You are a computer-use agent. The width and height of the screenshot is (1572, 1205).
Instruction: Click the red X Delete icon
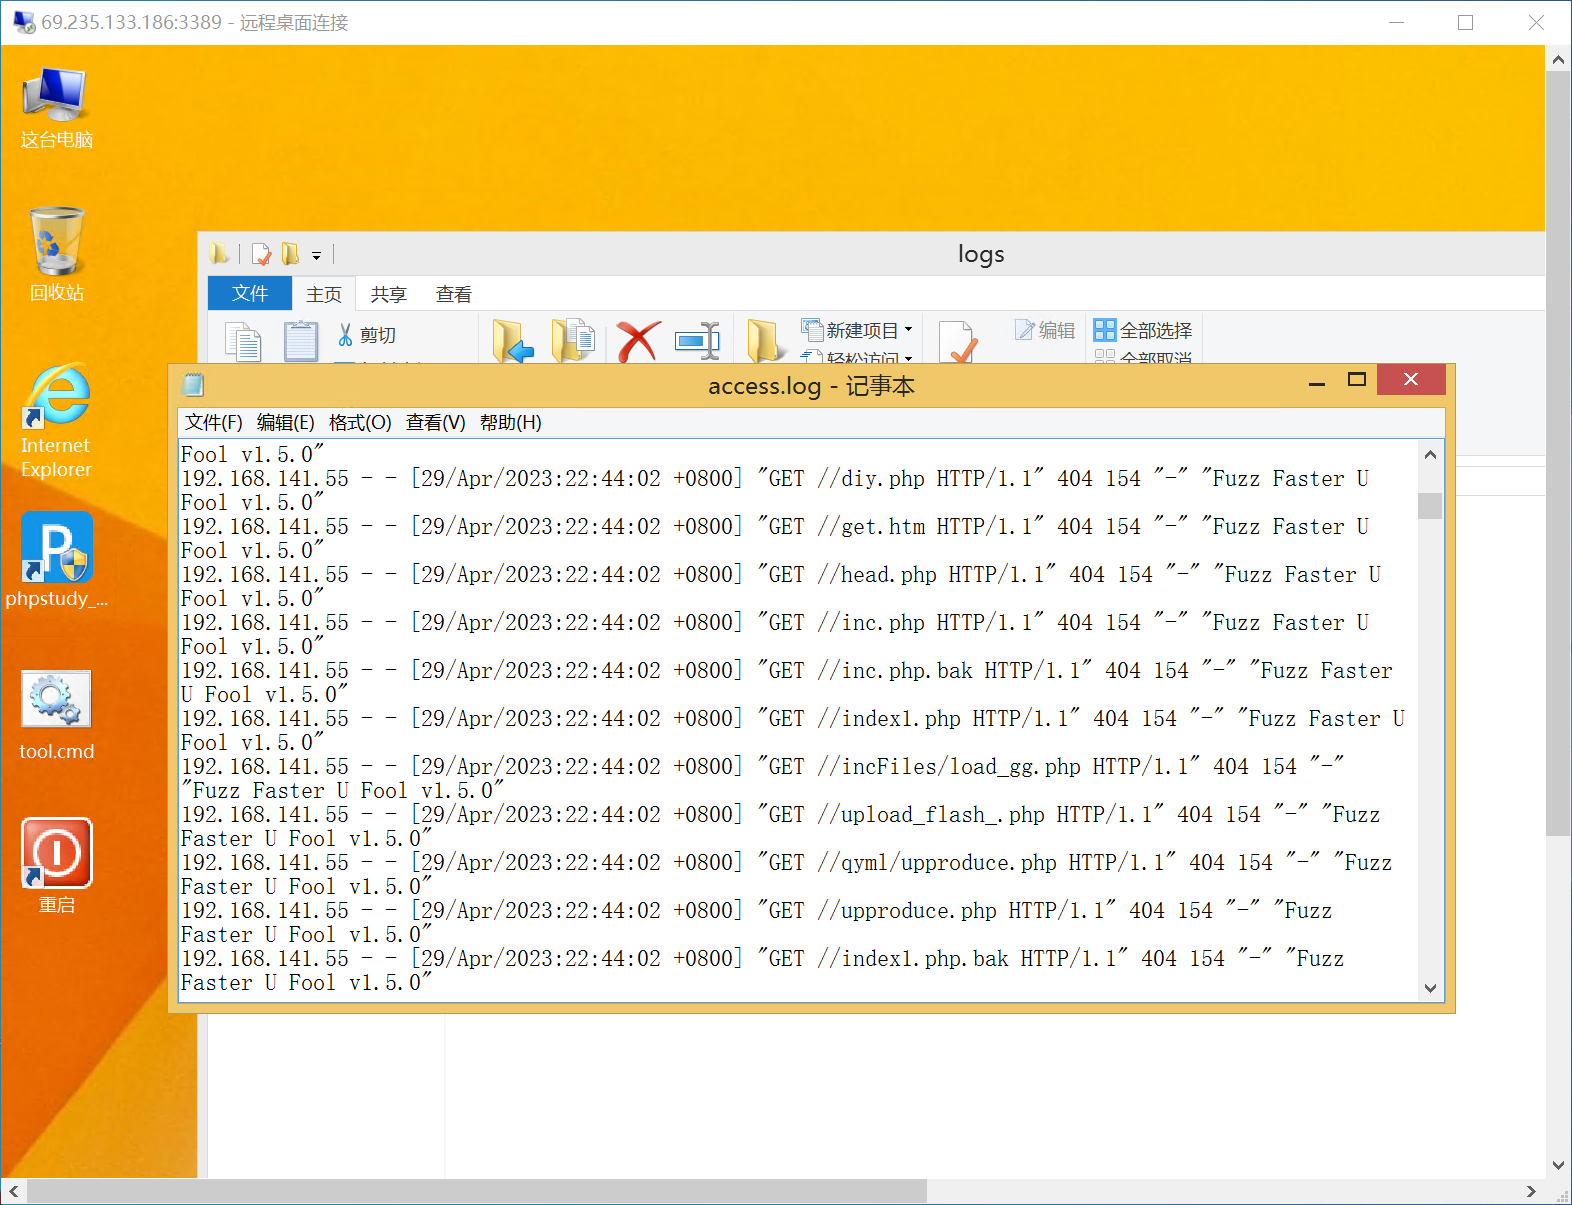pos(638,341)
